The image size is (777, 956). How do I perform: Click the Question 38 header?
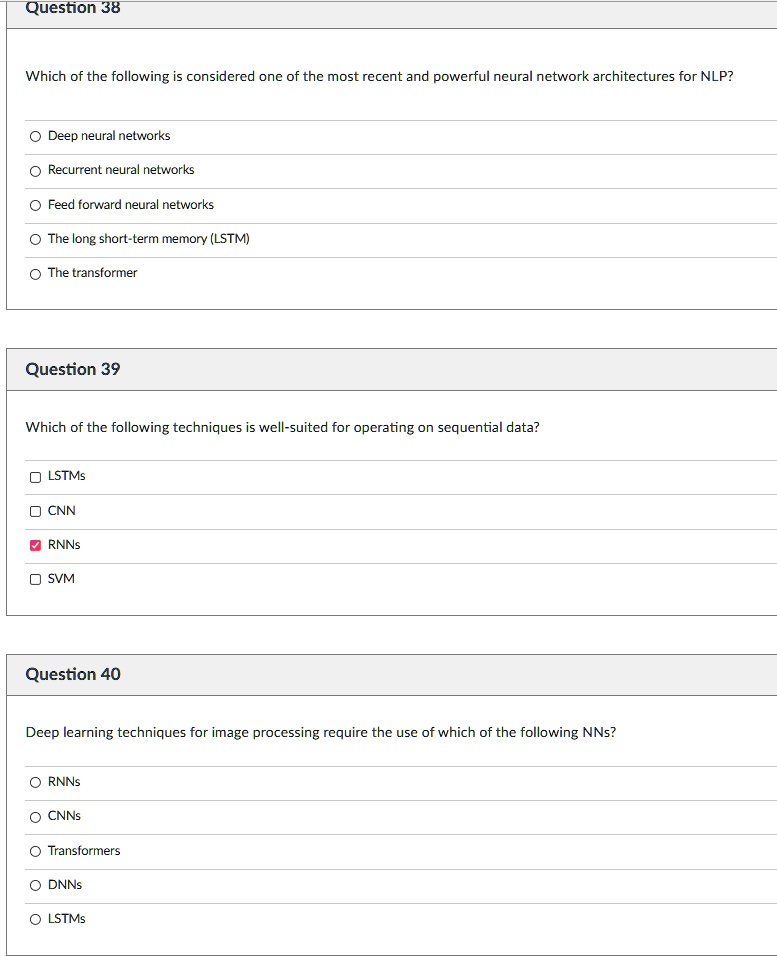[x=72, y=8]
